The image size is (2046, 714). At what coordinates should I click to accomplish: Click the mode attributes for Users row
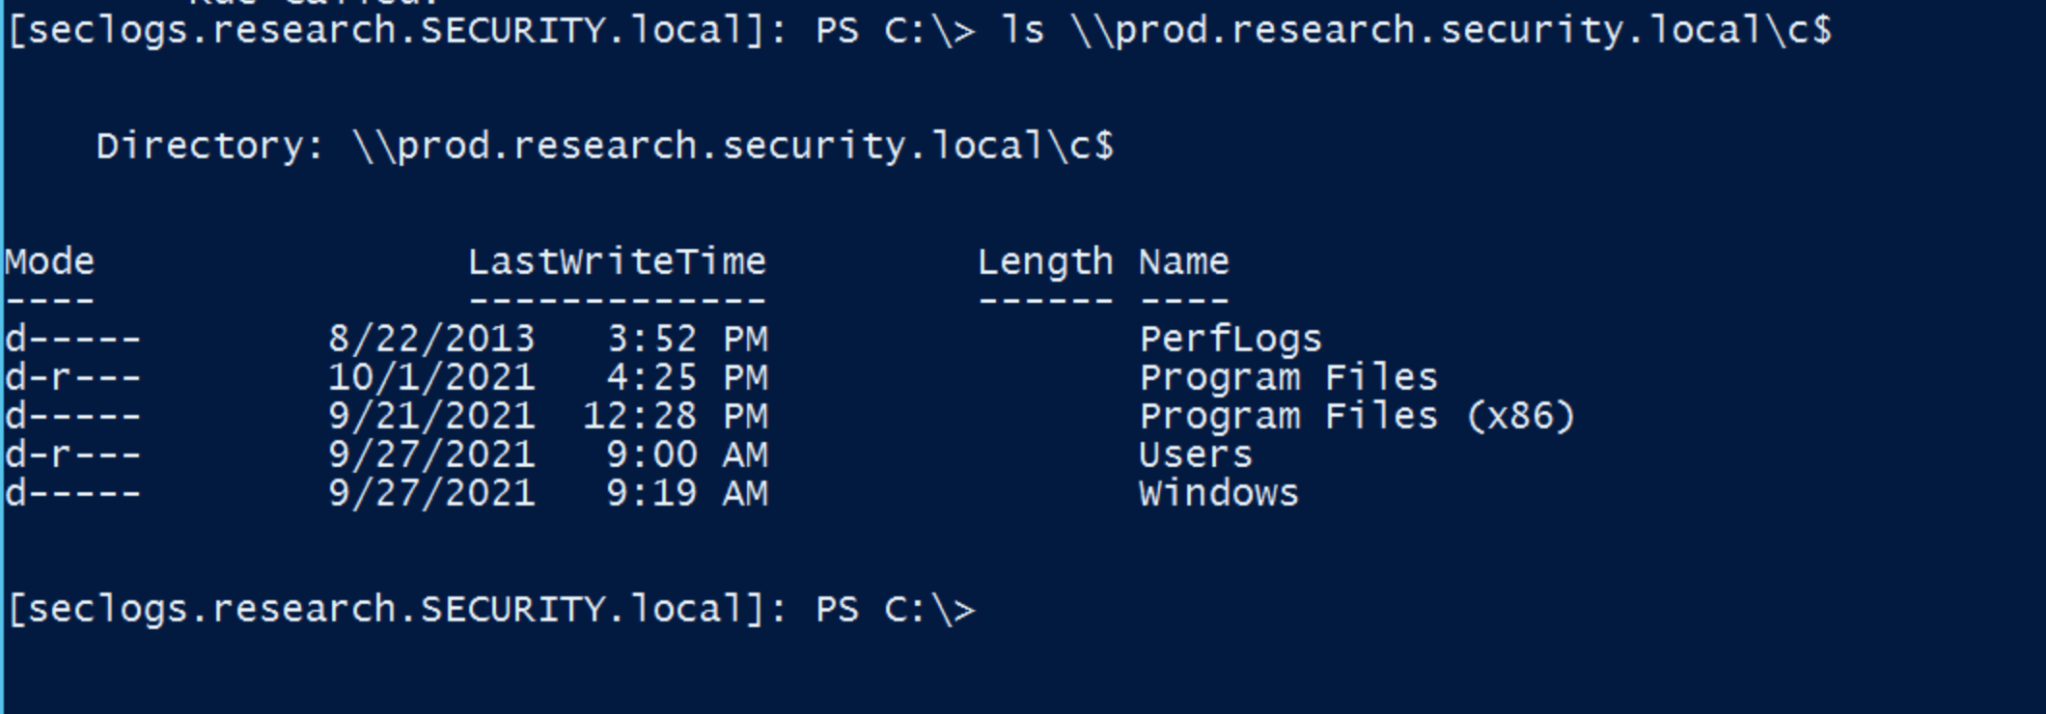point(72,455)
